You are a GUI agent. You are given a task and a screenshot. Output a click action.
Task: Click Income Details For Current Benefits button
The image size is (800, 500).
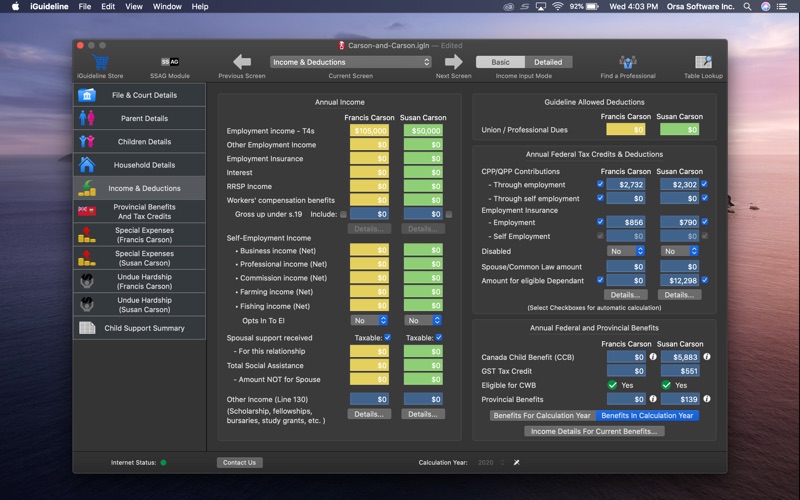coord(594,432)
